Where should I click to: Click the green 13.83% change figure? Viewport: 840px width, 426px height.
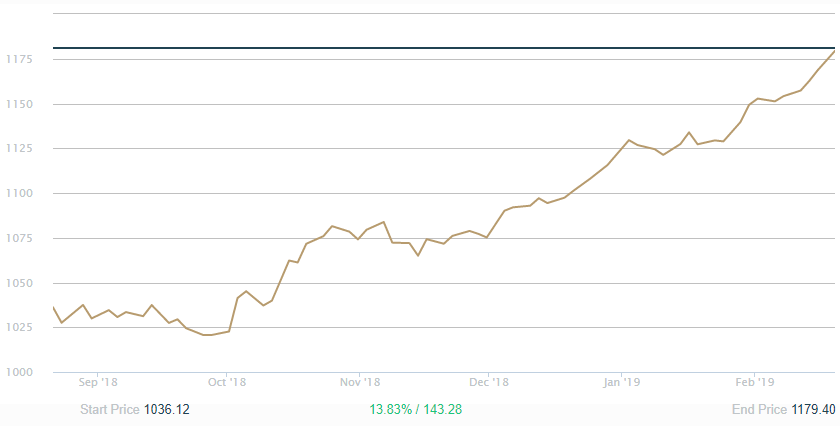click(x=390, y=409)
